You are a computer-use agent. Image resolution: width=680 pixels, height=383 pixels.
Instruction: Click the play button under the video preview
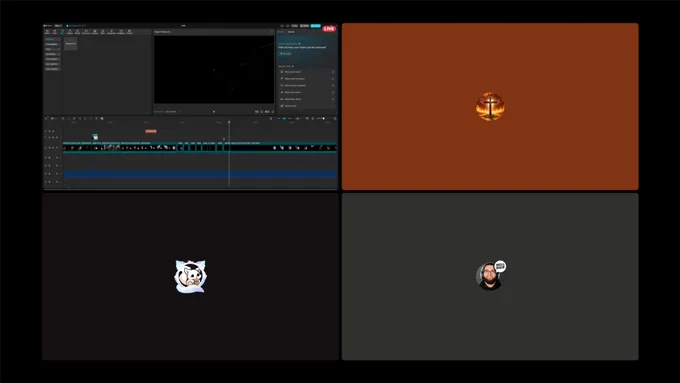coord(214,111)
